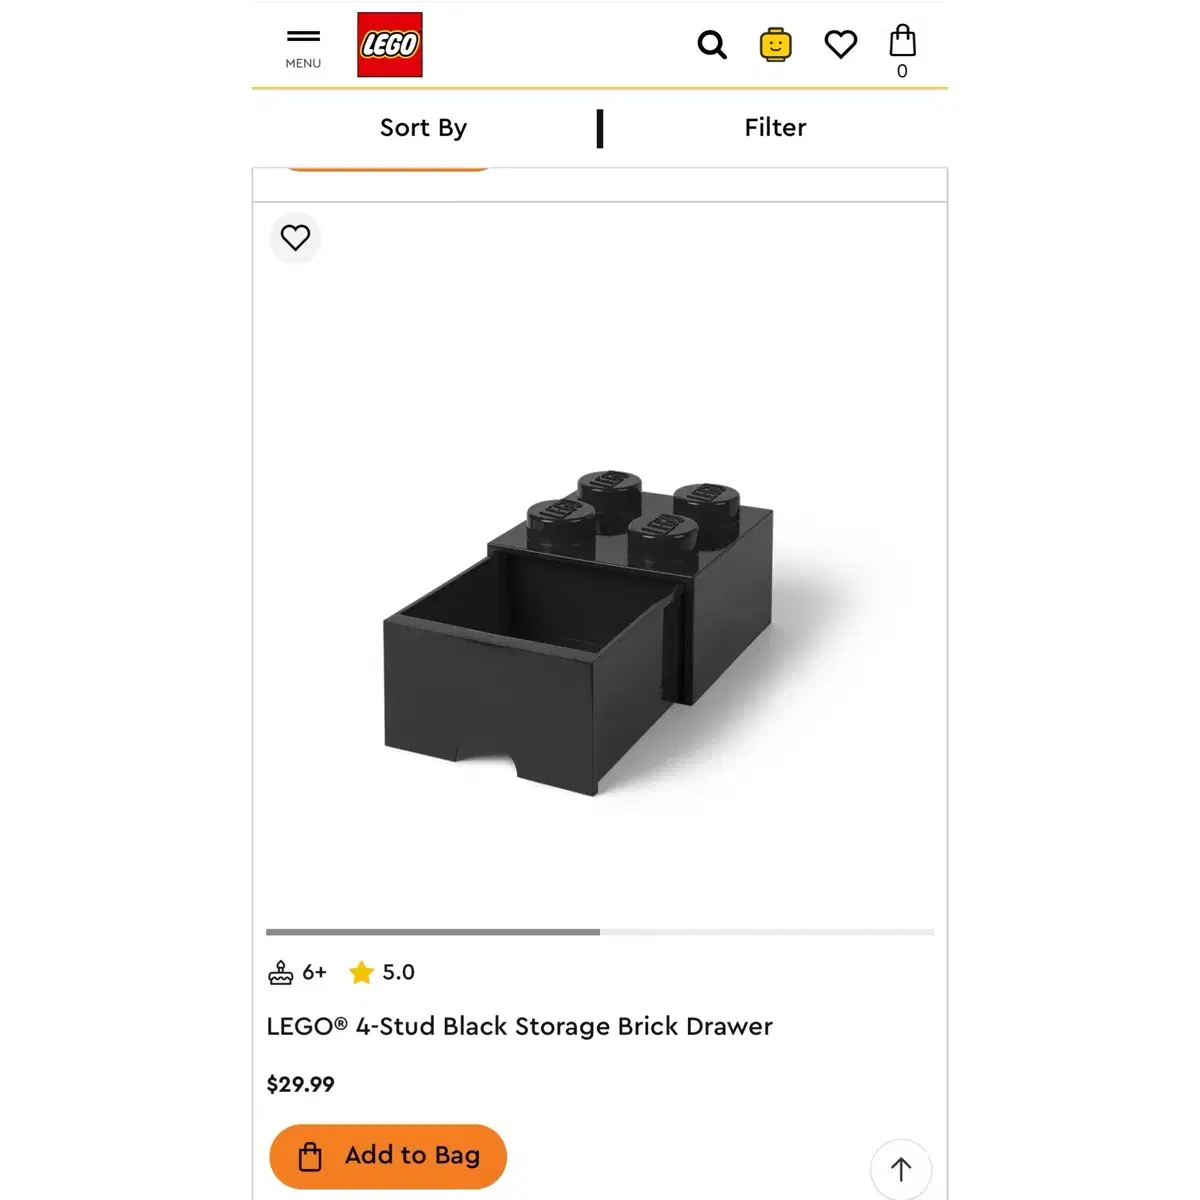The image size is (1200, 1200).
Task: Add storage brick to wishlist
Action: [x=295, y=238]
